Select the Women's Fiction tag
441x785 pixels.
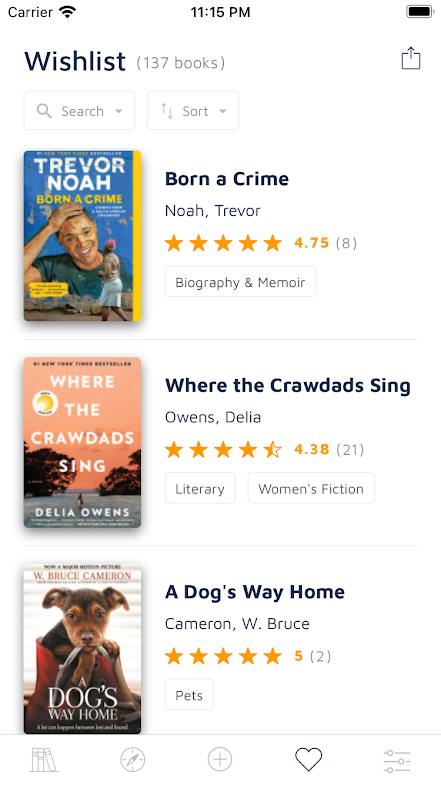coord(311,488)
